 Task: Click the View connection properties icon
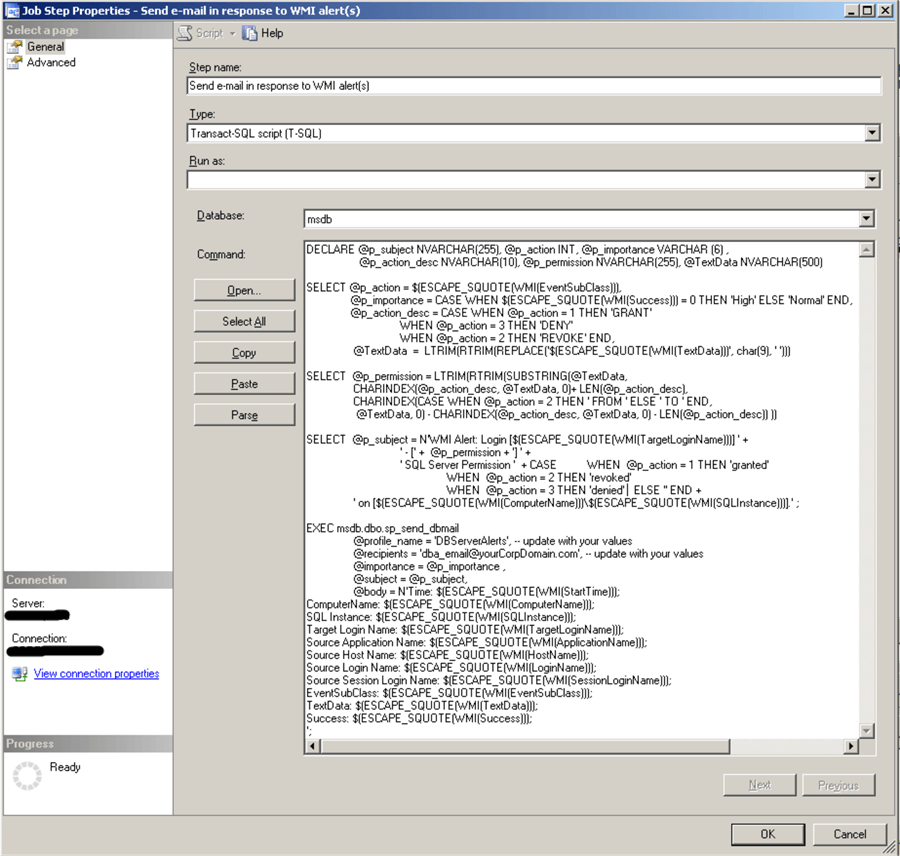pos(20,673)
